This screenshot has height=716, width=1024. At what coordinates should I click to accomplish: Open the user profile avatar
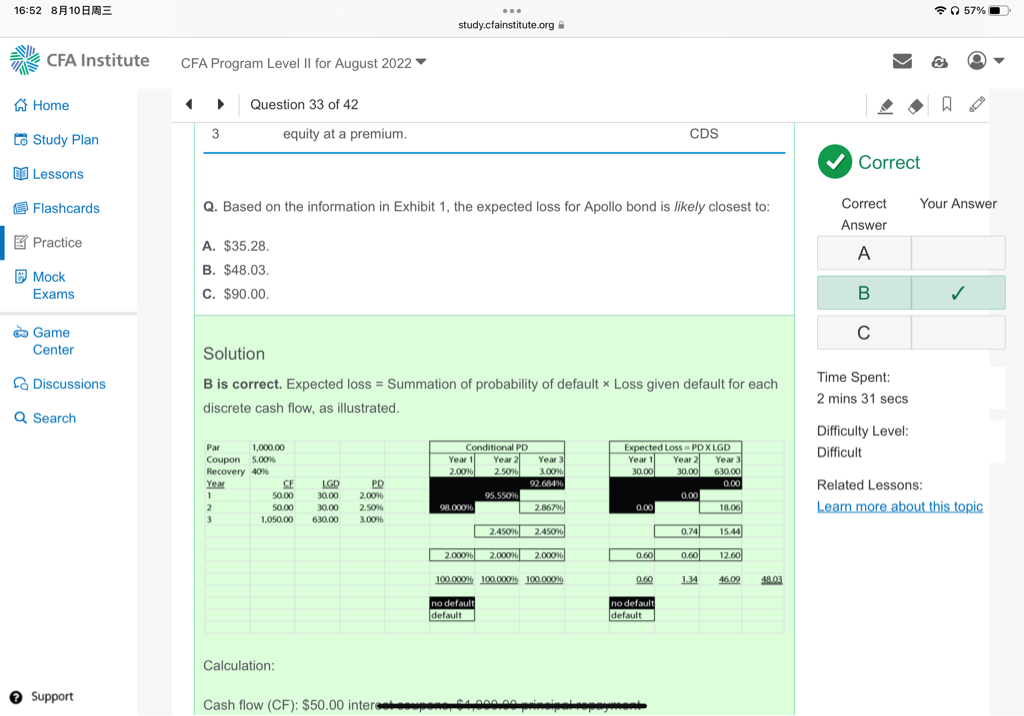coord(976,61)
